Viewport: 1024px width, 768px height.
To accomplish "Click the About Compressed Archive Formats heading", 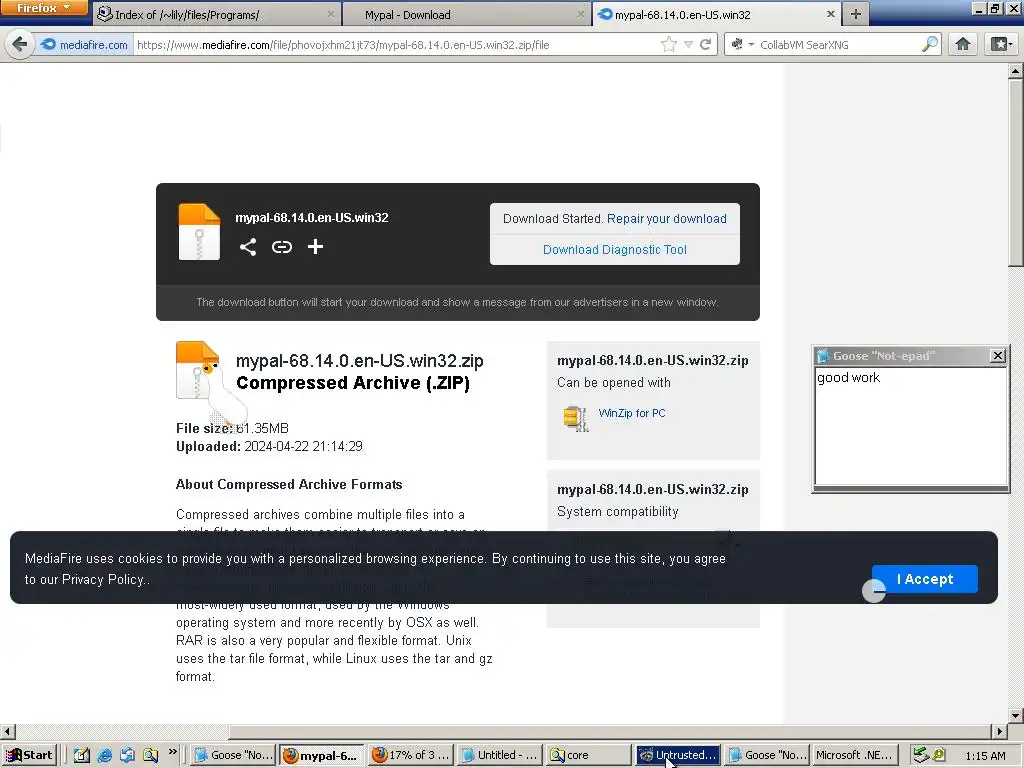I will [289, 485].
